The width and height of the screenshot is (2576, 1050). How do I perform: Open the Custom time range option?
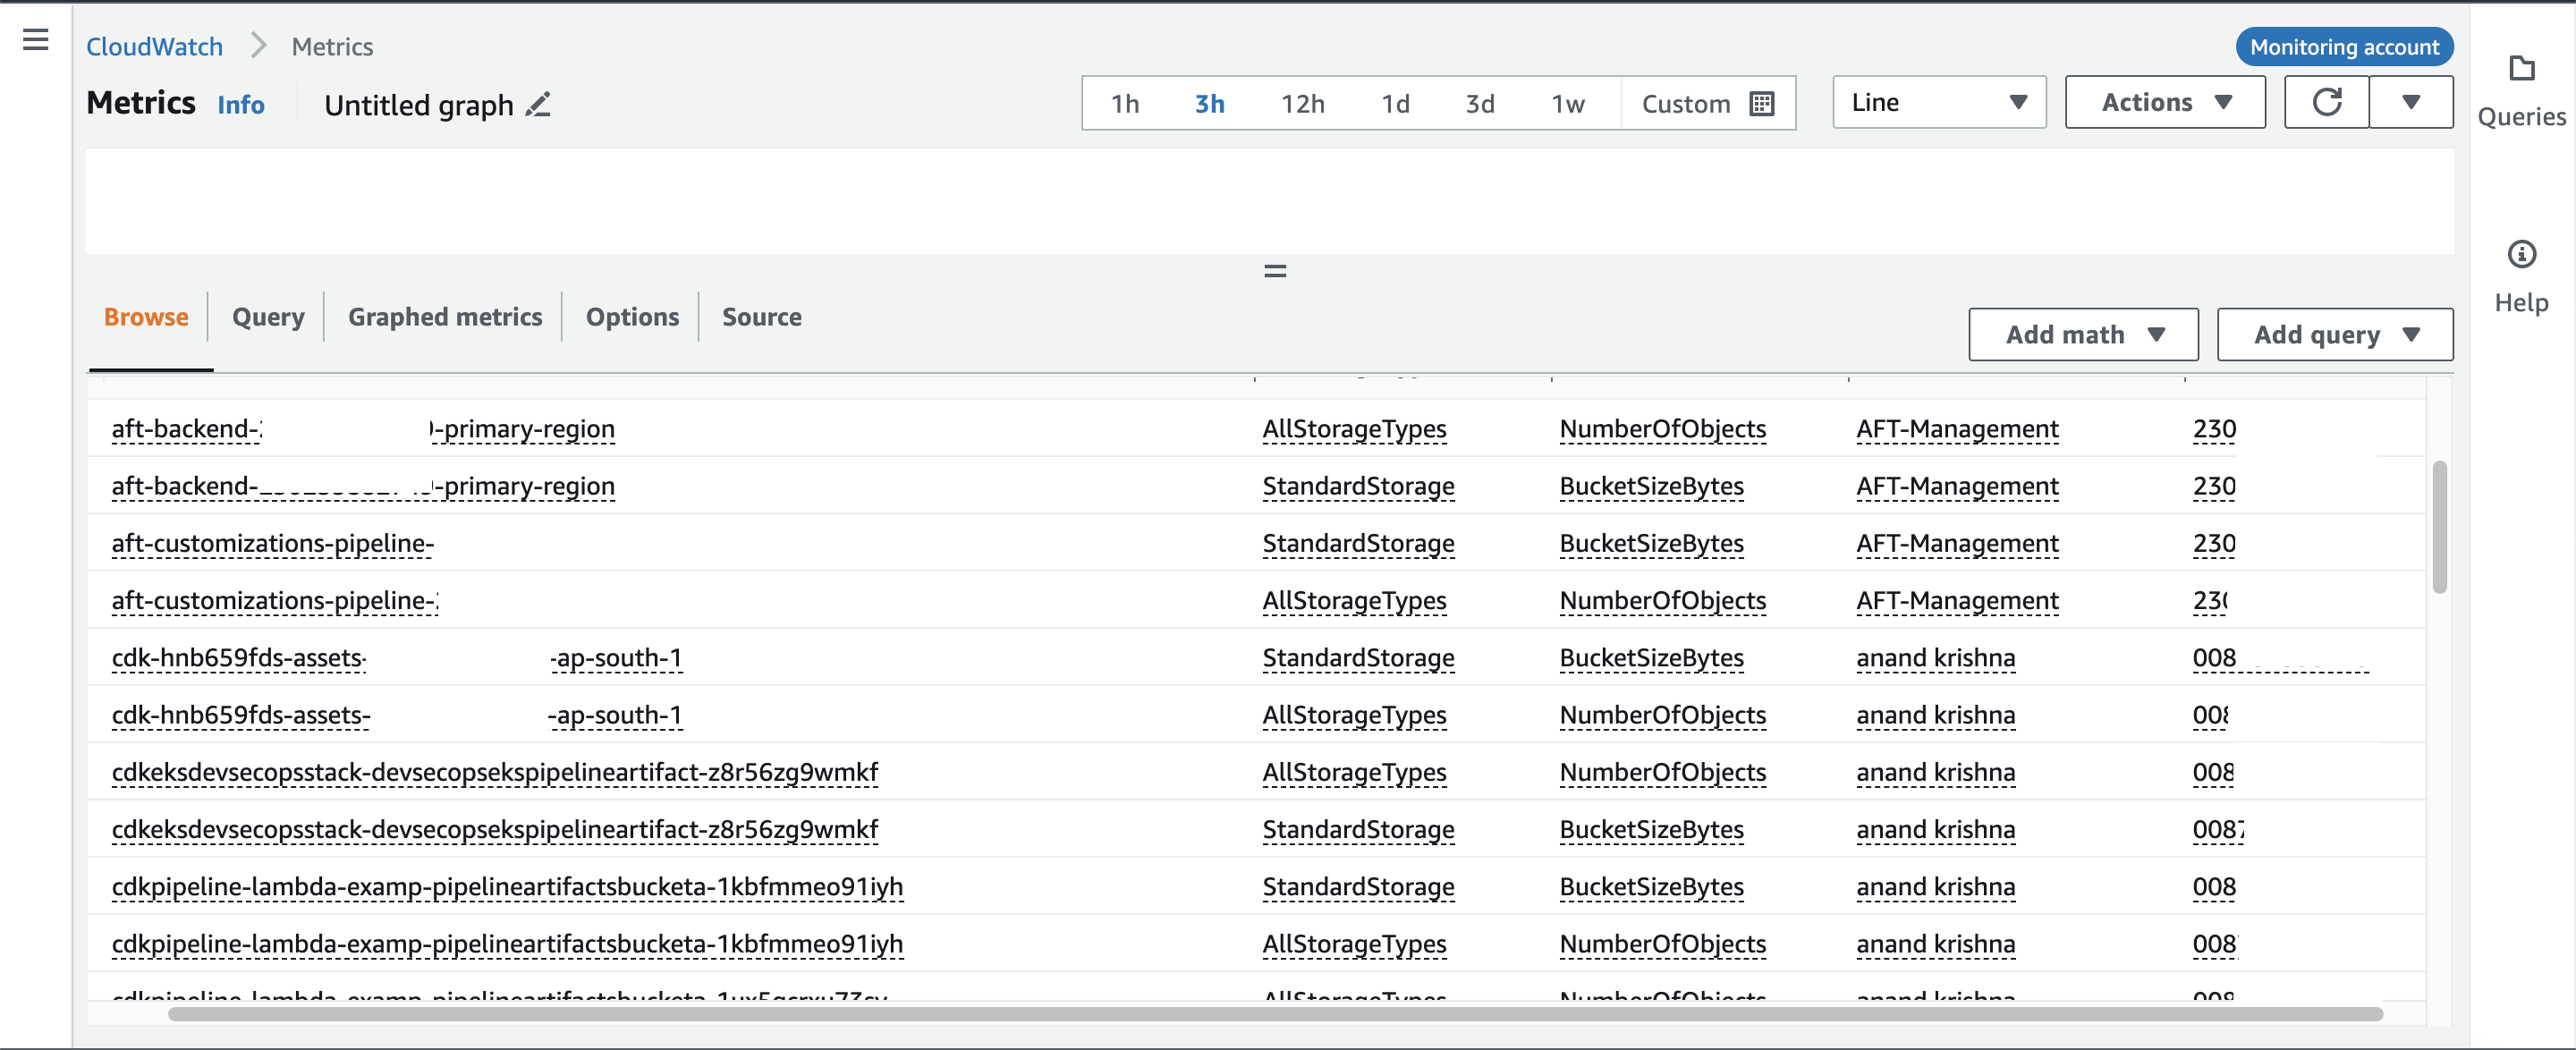point(1707,103)
